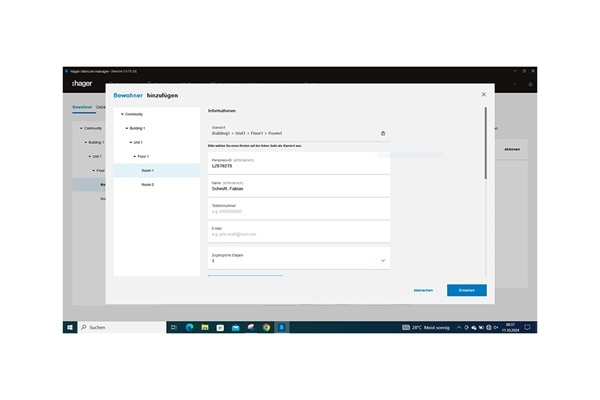Collapse the Building 1 tree node
This screenshot has height=400, width=600.
[128, 128]
